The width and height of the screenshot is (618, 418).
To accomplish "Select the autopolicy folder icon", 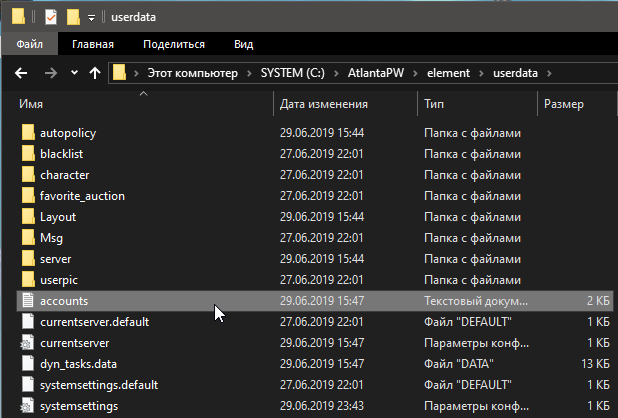I will pyautogui.click(x=28, y=133).
